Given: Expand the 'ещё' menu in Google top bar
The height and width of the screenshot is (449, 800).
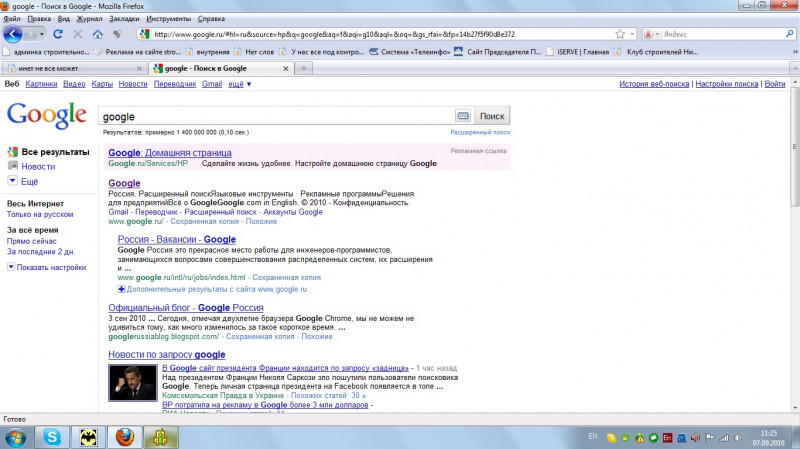Looking at the screenshot, I should (239, 84).
